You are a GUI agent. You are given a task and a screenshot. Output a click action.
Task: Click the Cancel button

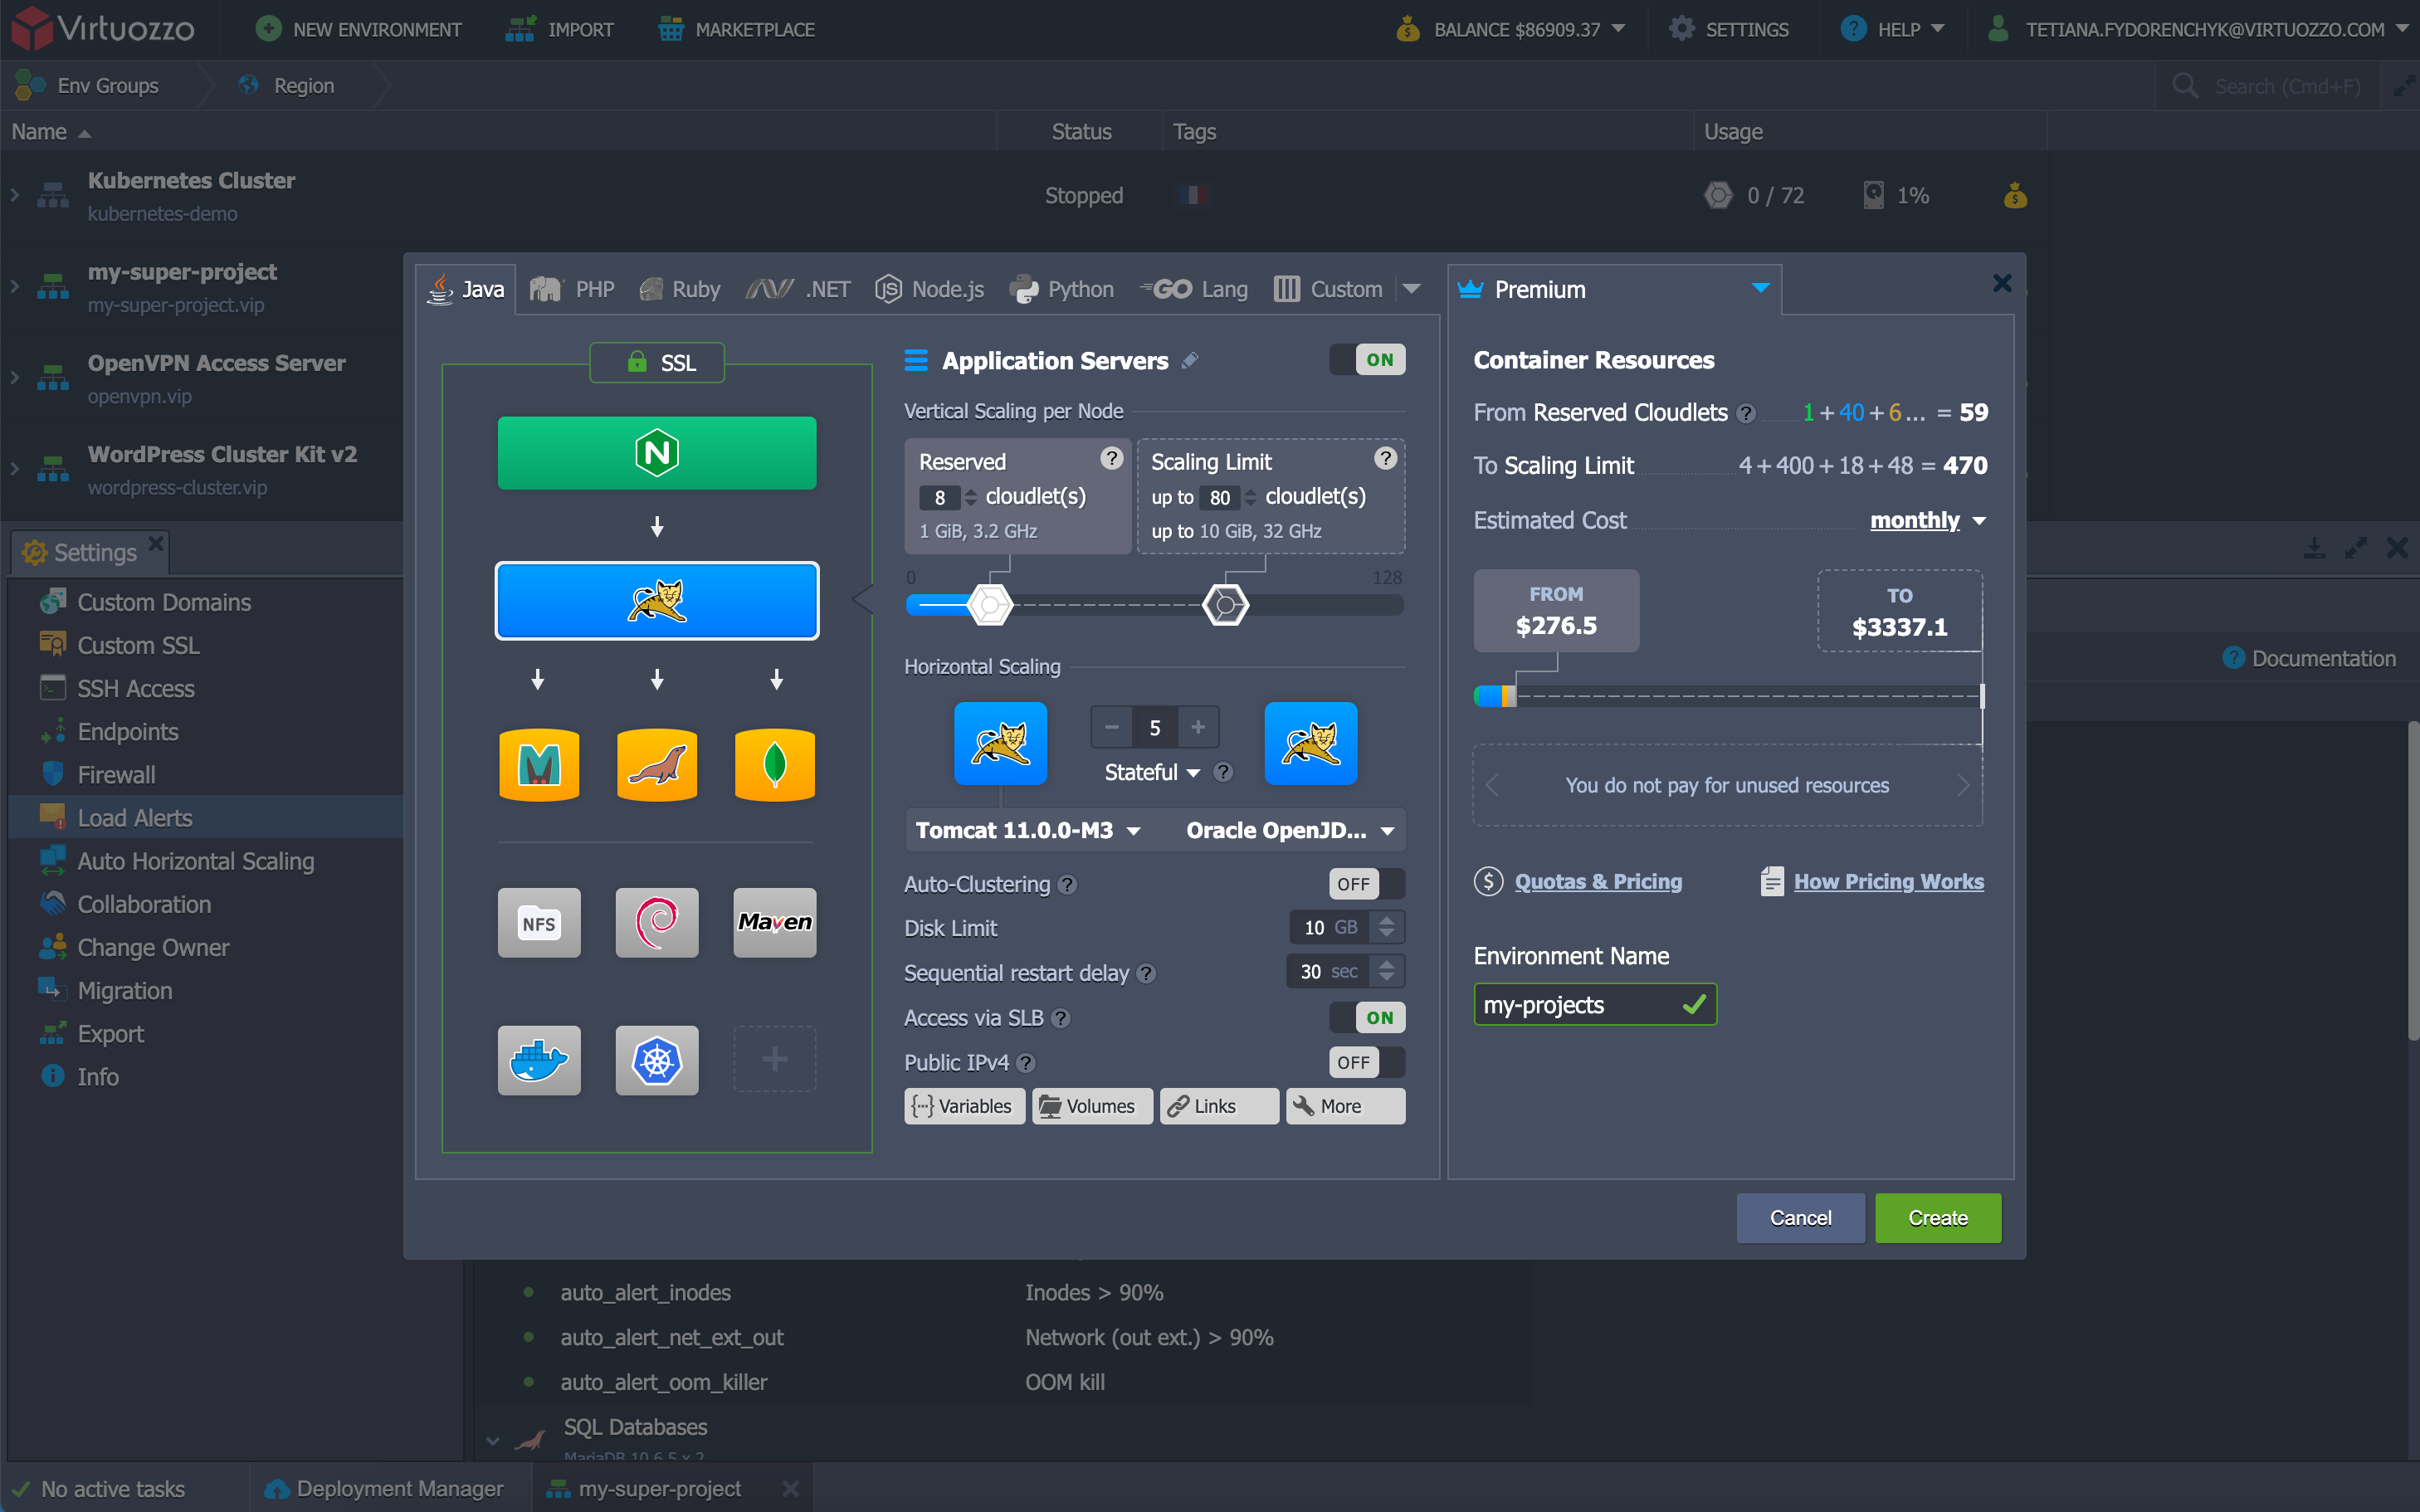(1800, 1218)
